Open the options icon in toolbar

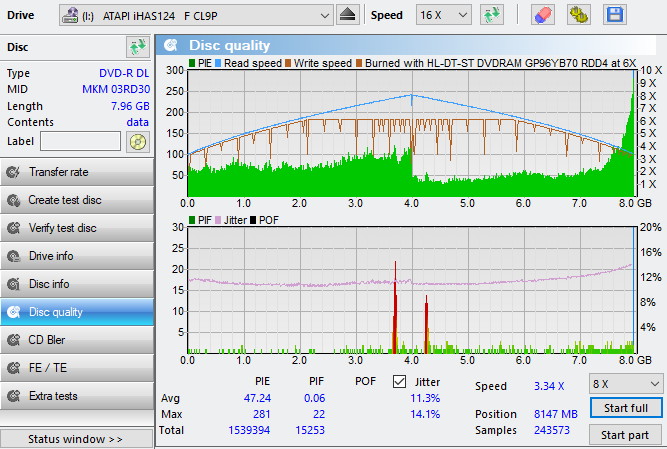tap(577, 15)
